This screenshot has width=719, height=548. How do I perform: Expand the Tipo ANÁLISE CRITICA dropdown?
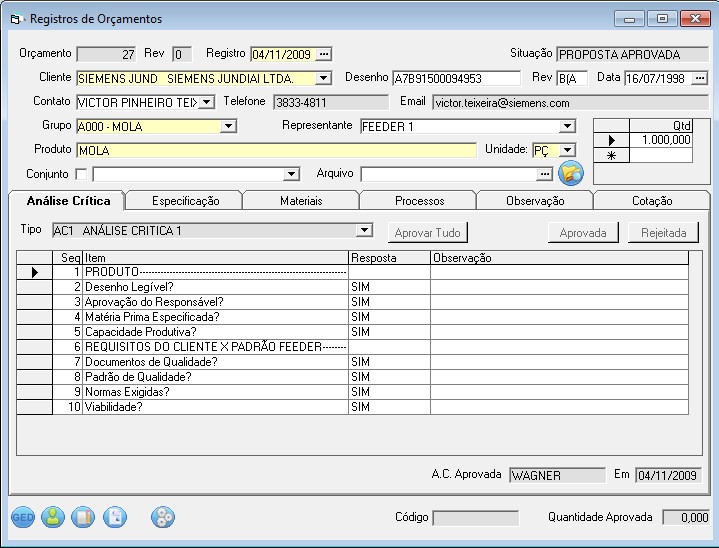coord(364,230)
